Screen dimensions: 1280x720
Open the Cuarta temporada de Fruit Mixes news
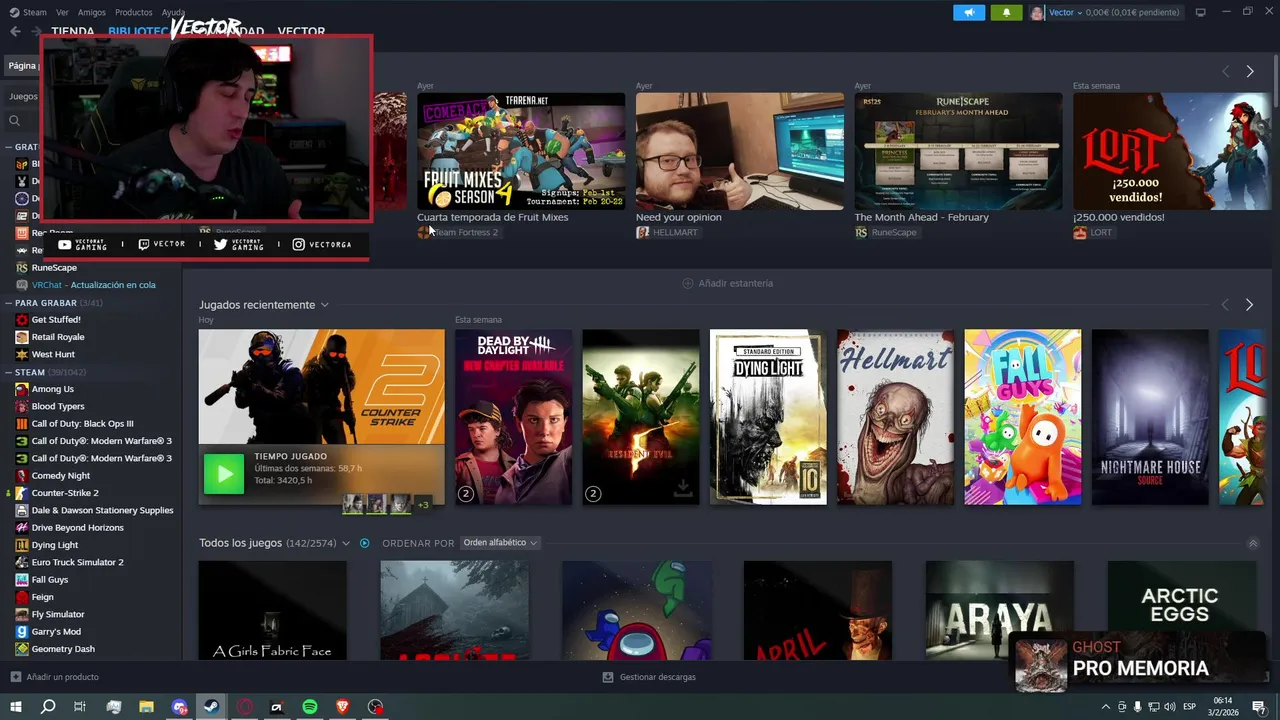tap(521, 151)
